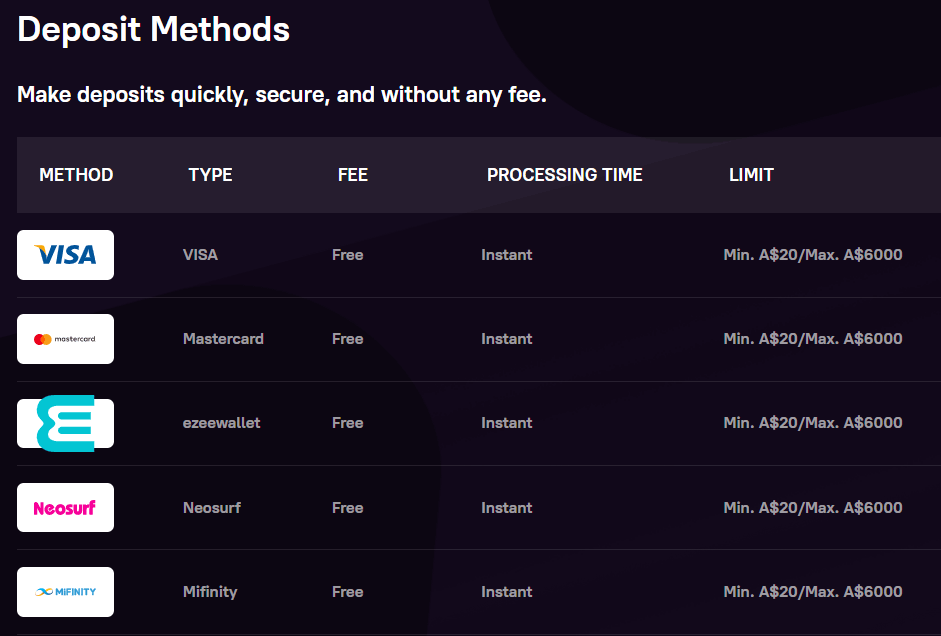
Task: Select the Mifinity type cell
Action: click(x=210, y=592)
